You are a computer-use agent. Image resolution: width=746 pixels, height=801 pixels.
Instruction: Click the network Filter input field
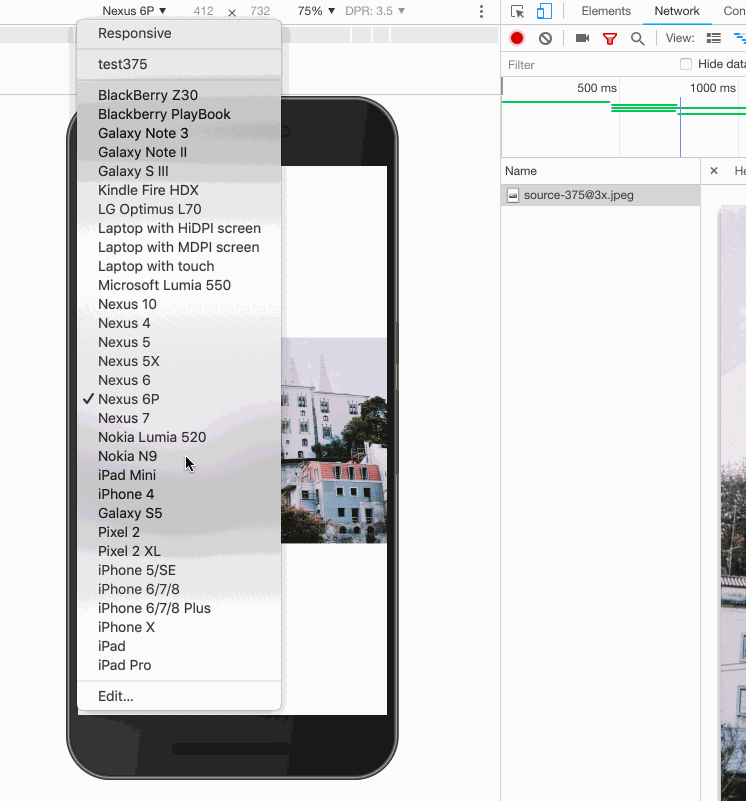pyautogui.click(x=588, y=64)
